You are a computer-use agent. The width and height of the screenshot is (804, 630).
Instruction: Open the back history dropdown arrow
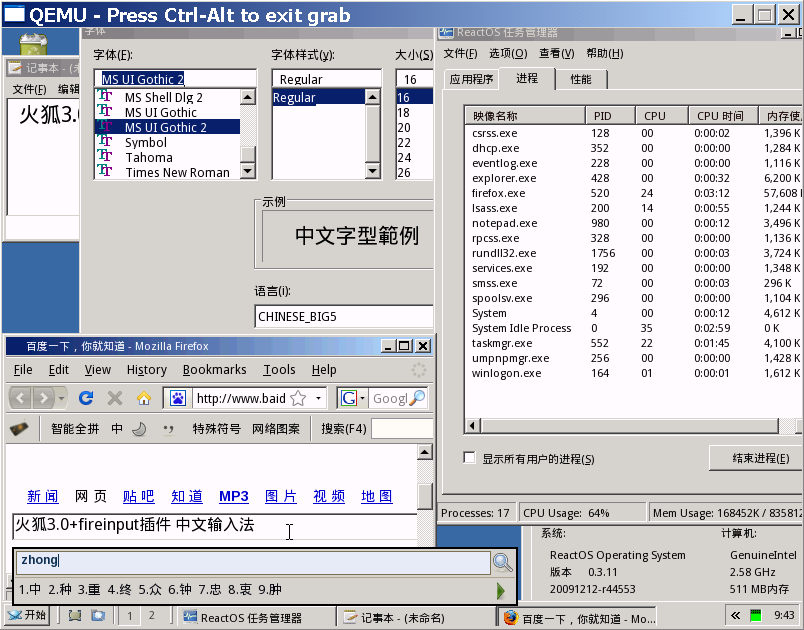(62, 398)
